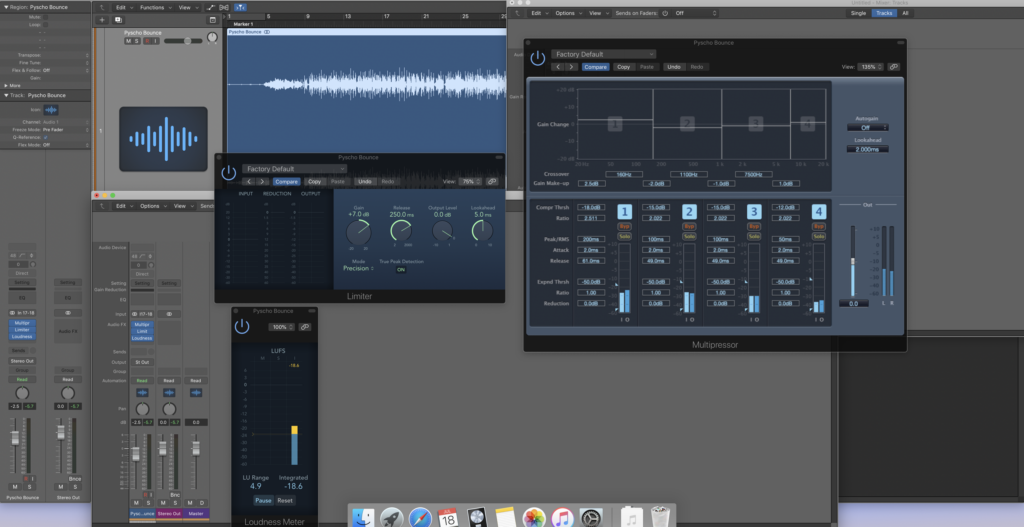Solo band 2 in Multipressor
Screen dimensions: 1024x527
point(689,236)
